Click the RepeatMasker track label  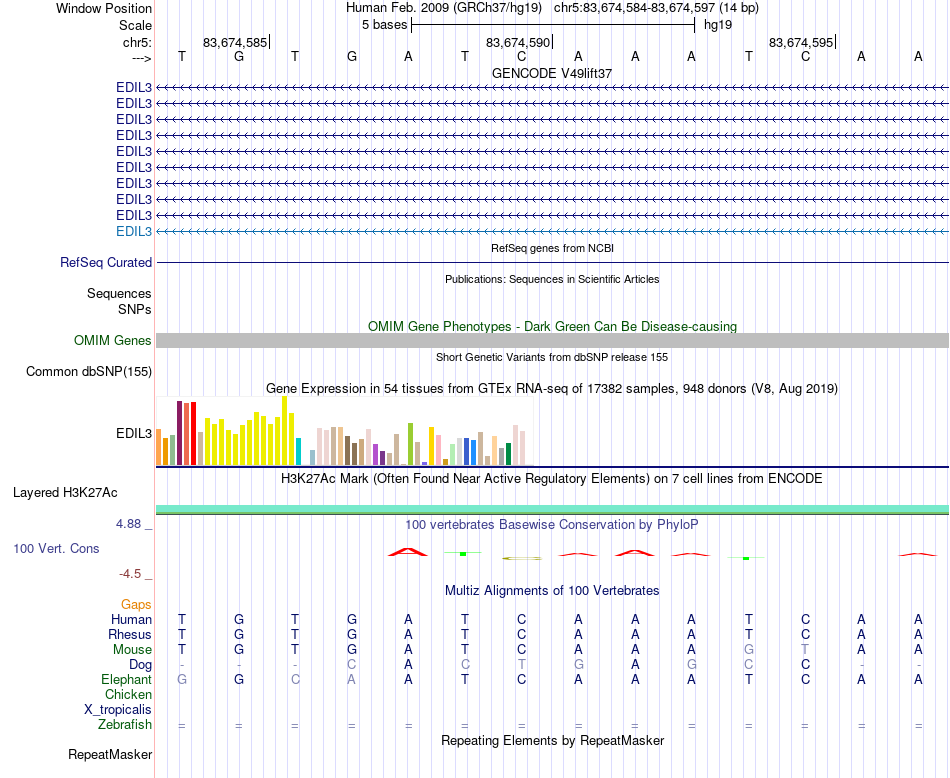coord(110,755)
